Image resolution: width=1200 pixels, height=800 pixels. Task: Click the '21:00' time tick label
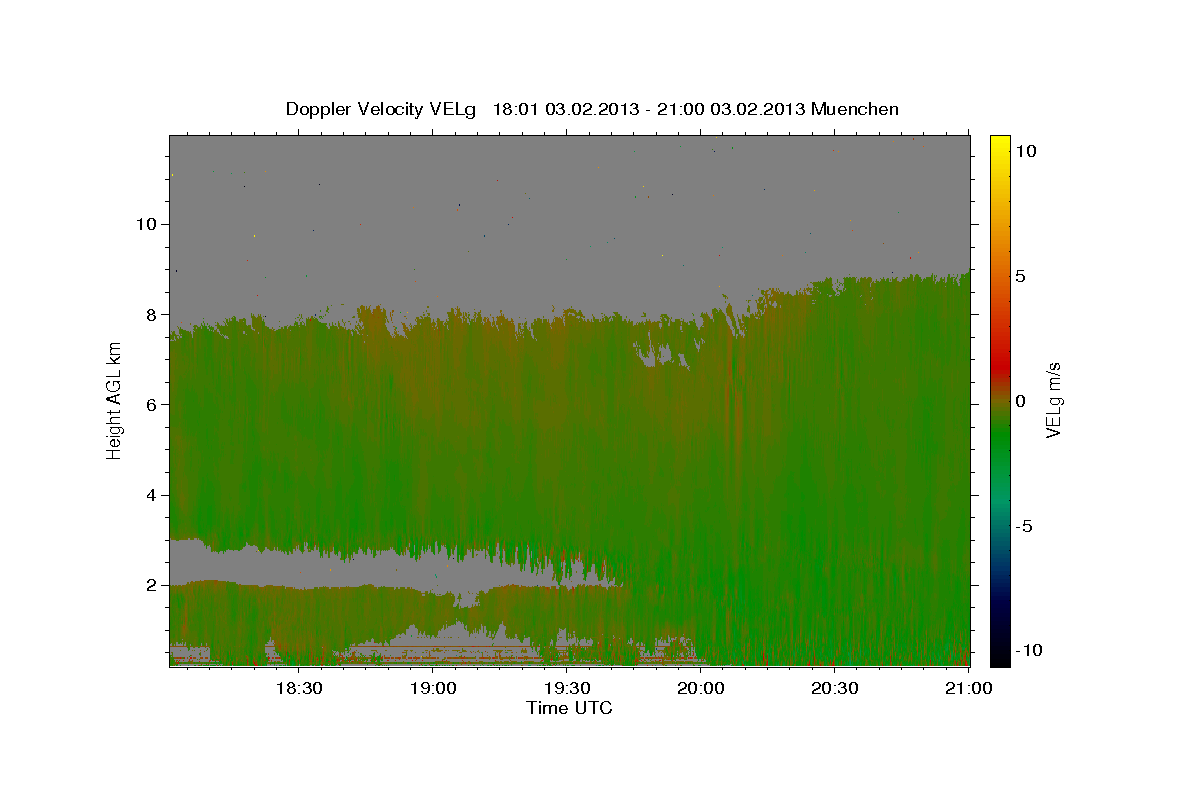point(969,688)
